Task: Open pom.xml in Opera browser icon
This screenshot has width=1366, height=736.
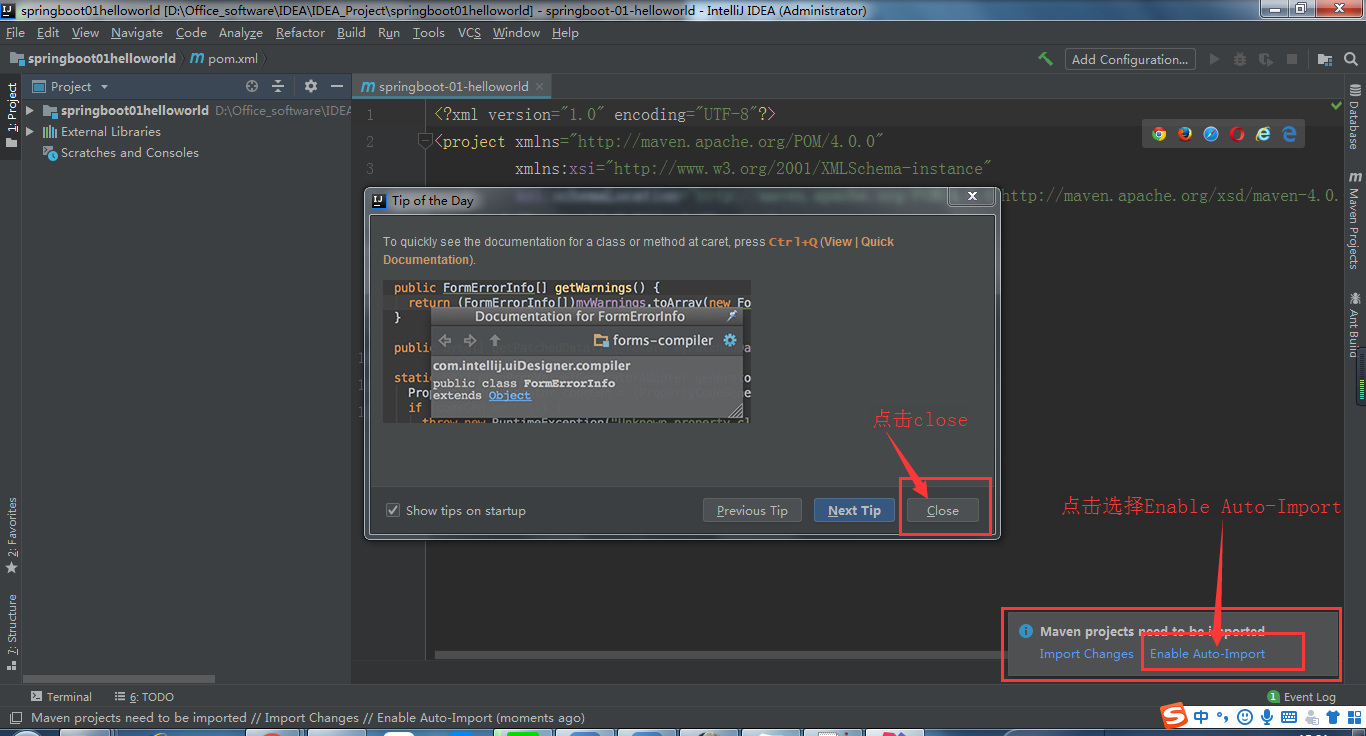Action: tap(1237, 134)
